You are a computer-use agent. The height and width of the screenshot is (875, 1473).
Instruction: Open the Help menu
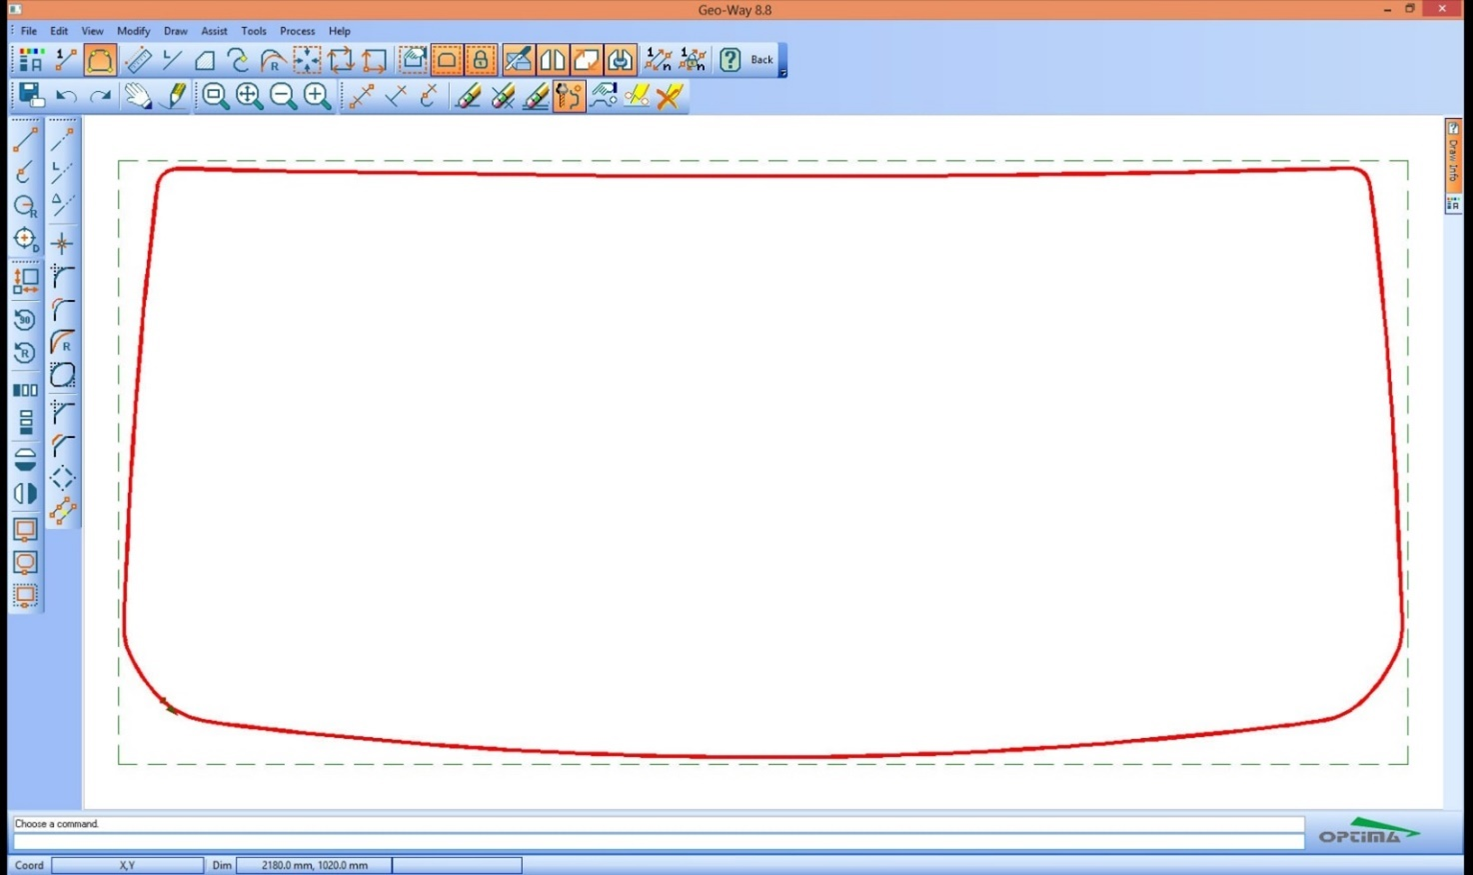340,31
